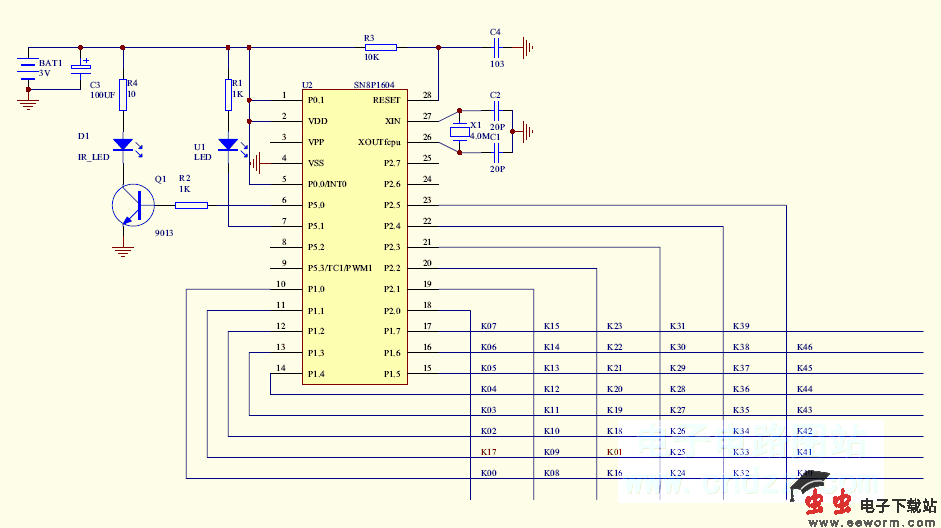Select the red K01 key label
This screenshot has width=941, height=528.
(614, 452)
